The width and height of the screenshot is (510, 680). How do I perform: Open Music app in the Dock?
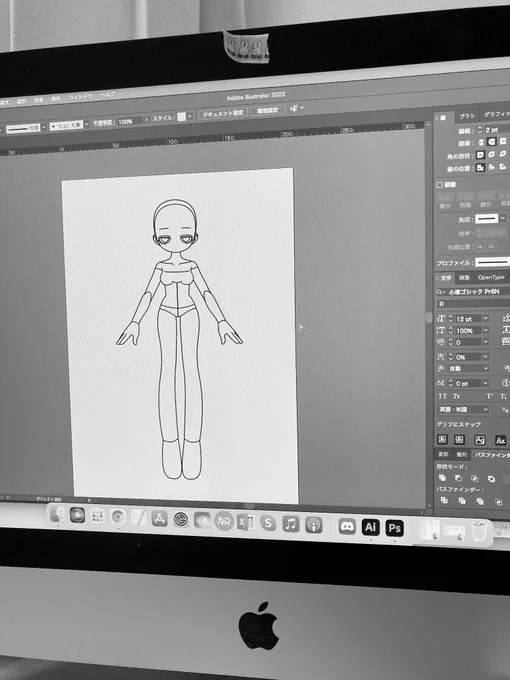(291, 524)
